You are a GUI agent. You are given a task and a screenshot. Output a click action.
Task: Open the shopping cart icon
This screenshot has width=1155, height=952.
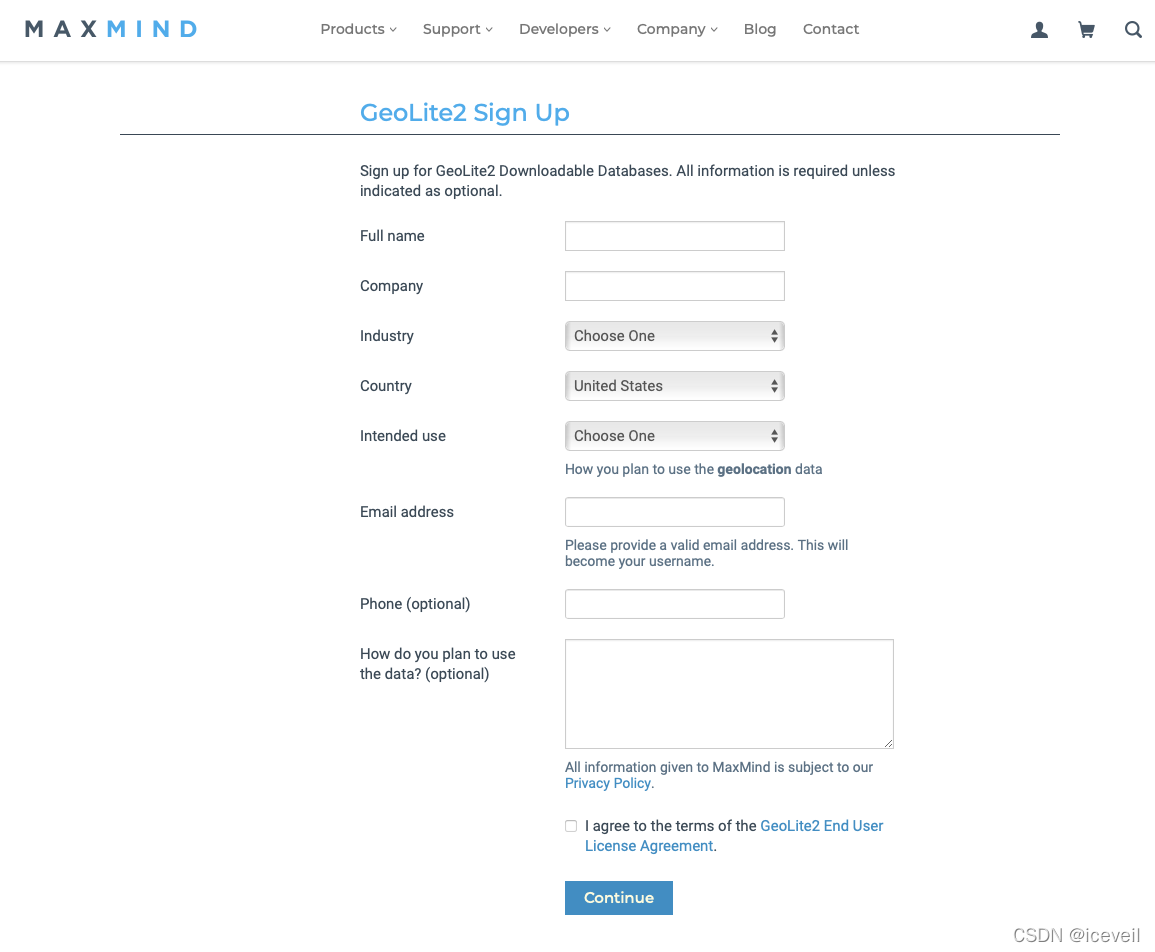point(1086,30)
